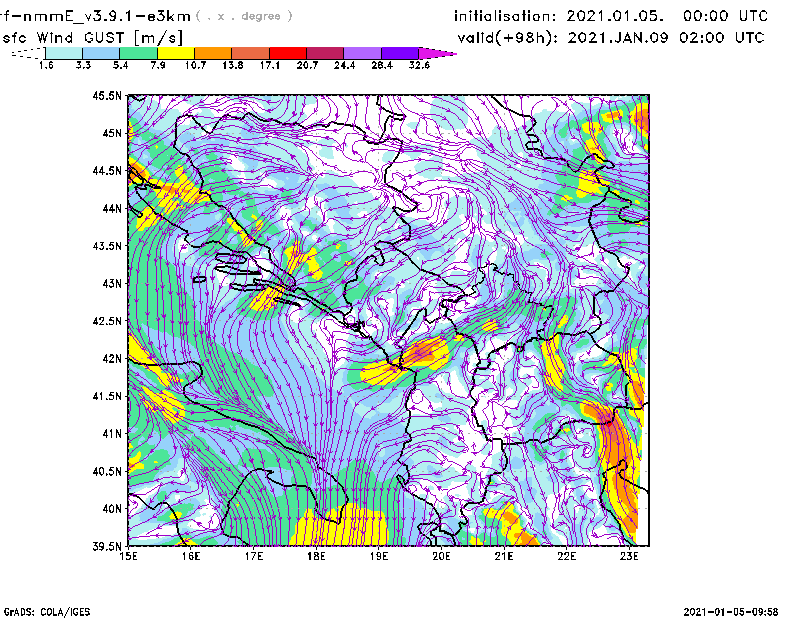Screen dimensions: 800x618
Task: Click the 17.1 colorbar value
Action: click(x=270, y=65)
